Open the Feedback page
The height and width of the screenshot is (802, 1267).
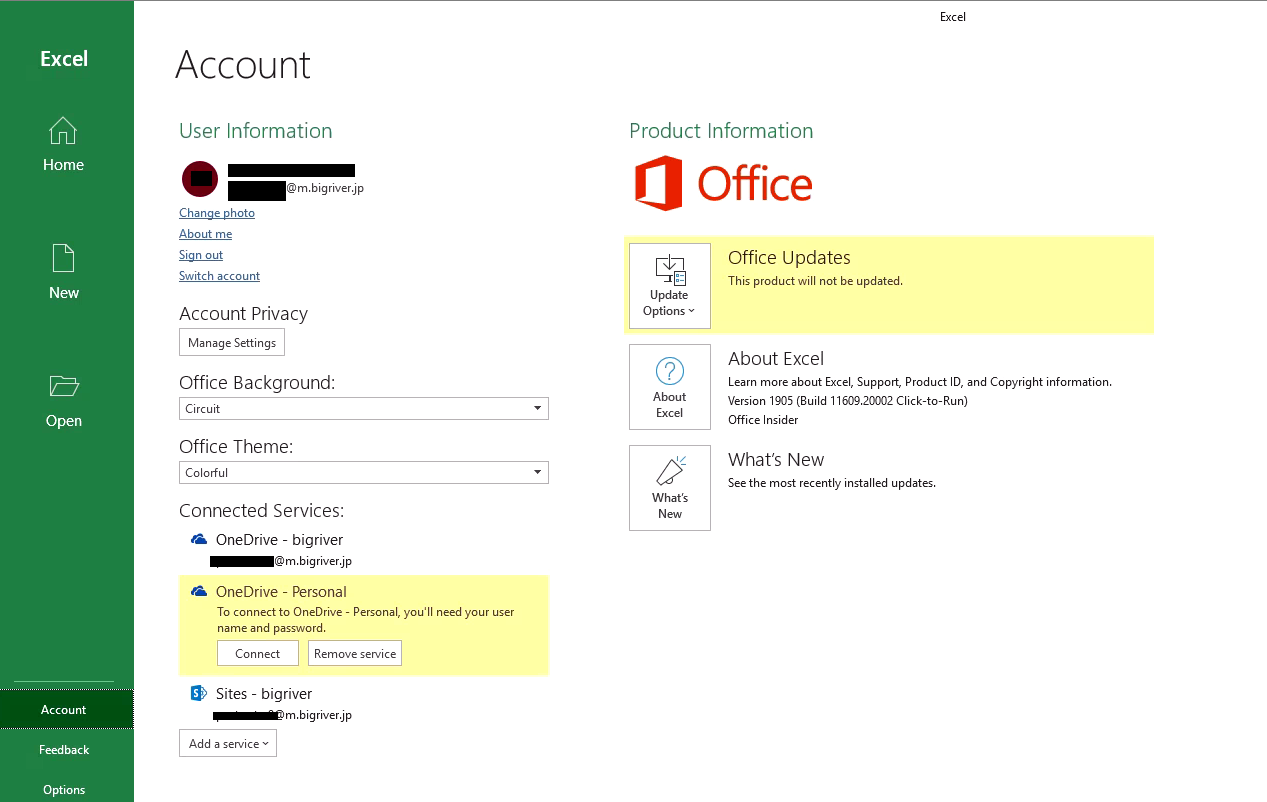(63, 749)
